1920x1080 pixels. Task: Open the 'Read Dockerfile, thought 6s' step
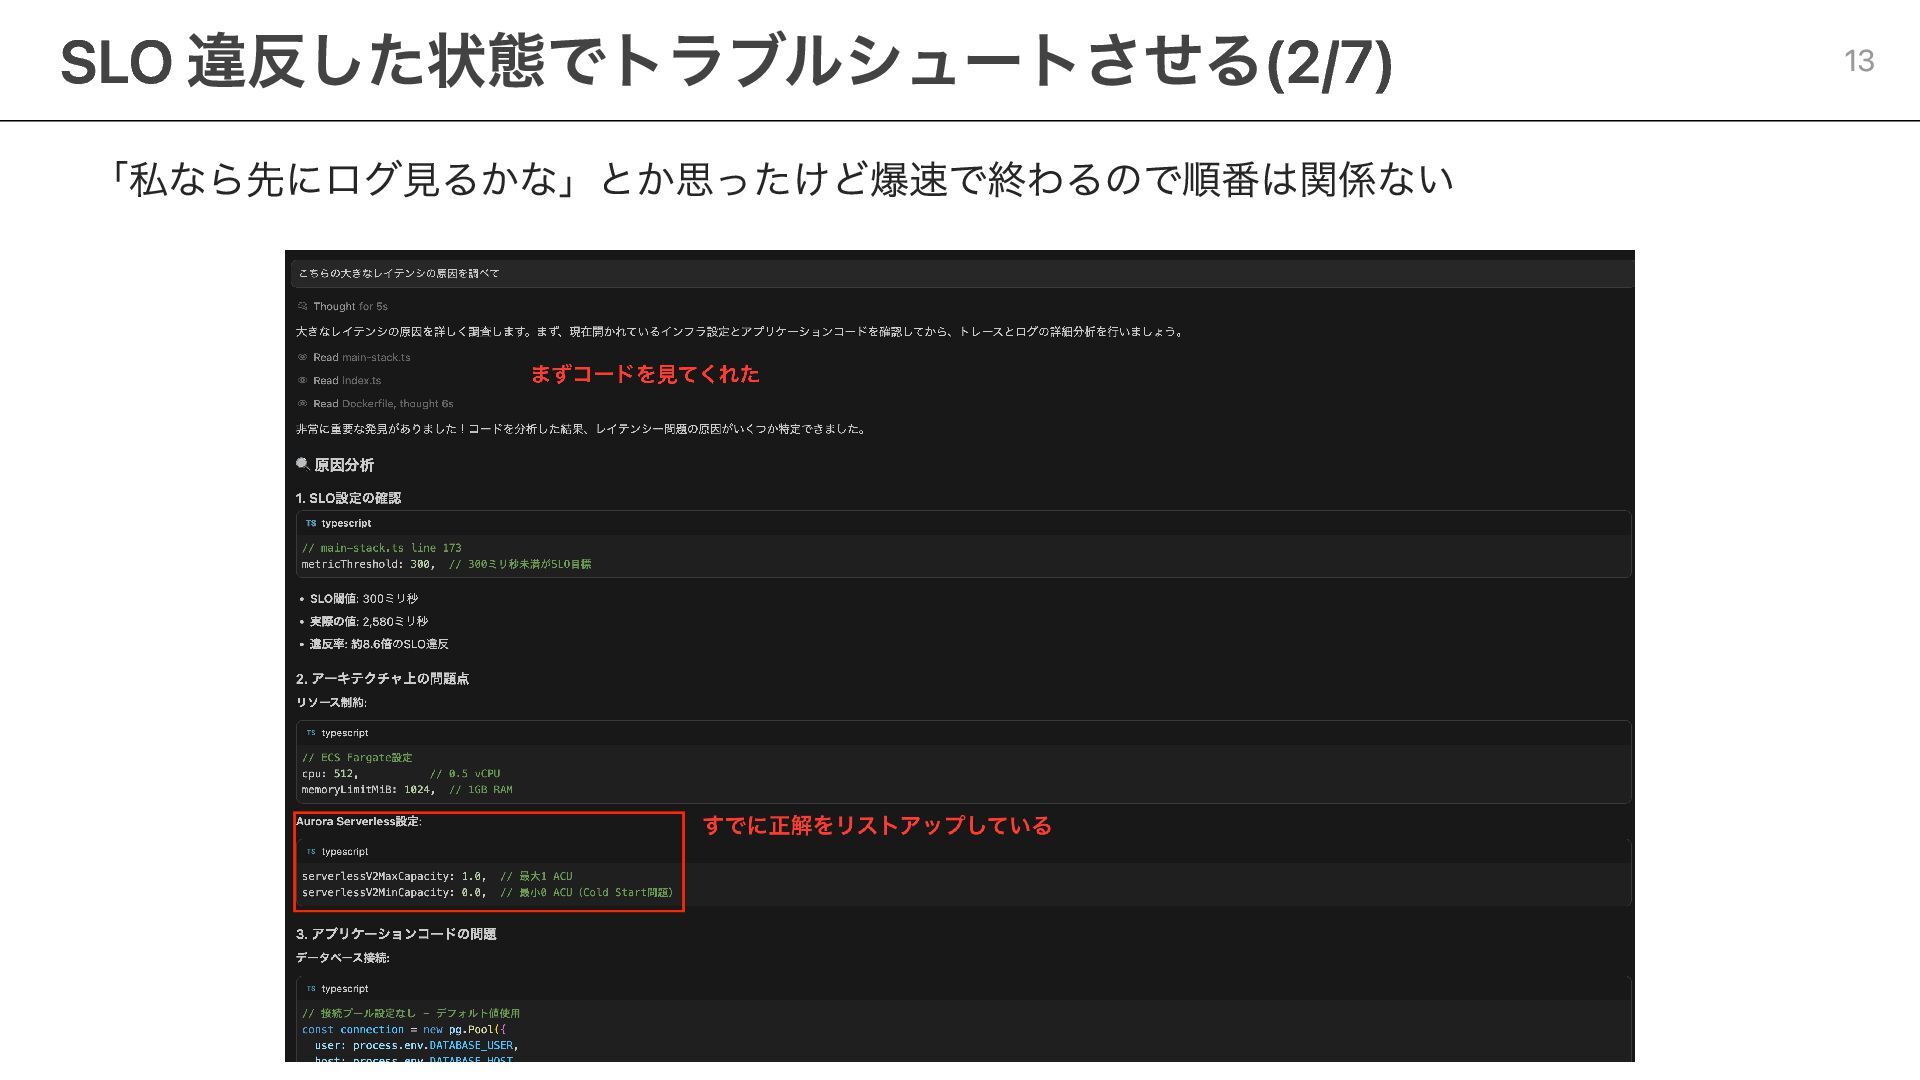(383, 404)
